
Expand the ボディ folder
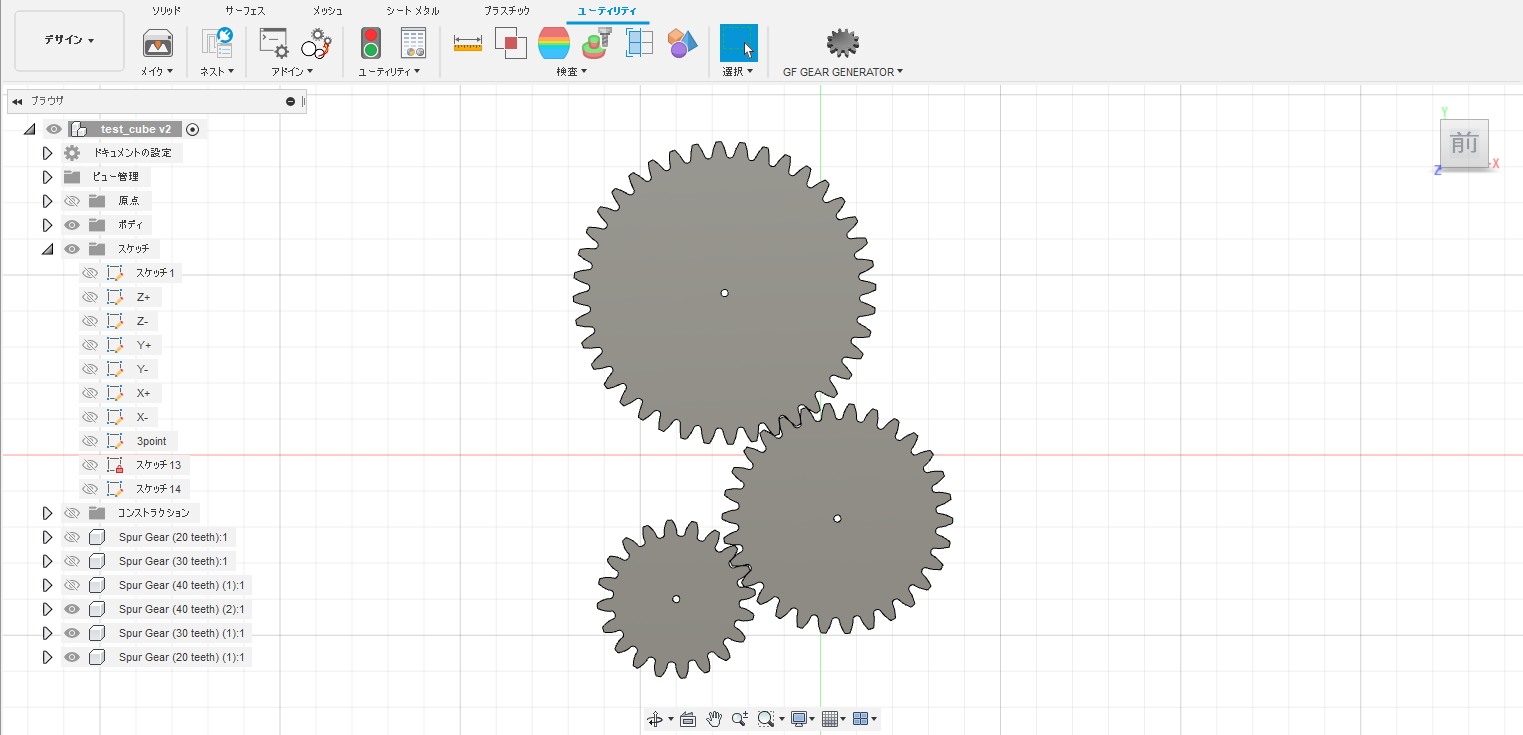[47, 225]
